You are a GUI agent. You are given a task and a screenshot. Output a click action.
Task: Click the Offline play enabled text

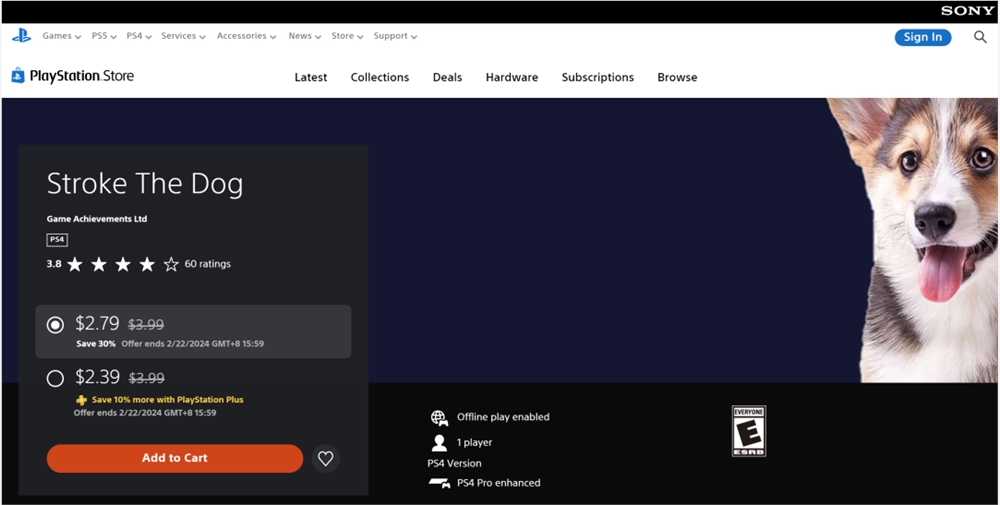503,417
